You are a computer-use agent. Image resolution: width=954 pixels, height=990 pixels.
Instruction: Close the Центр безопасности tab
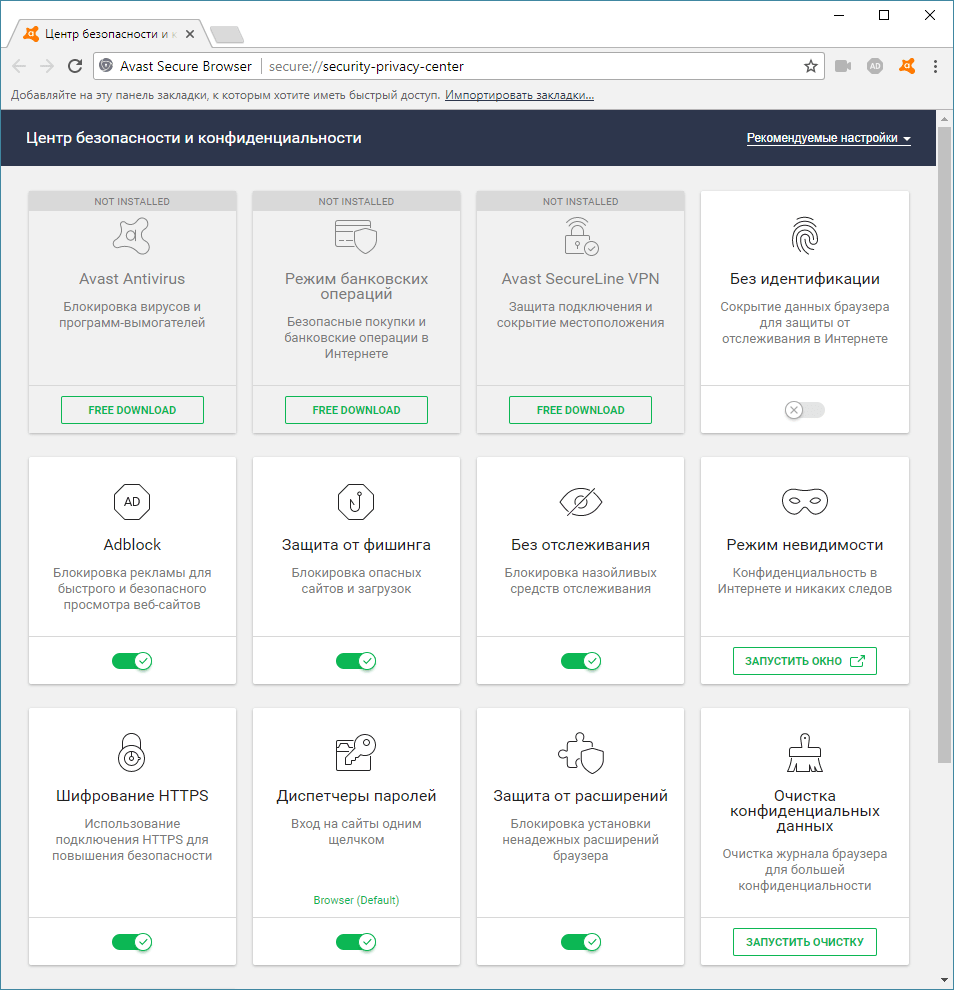point(190,34)
